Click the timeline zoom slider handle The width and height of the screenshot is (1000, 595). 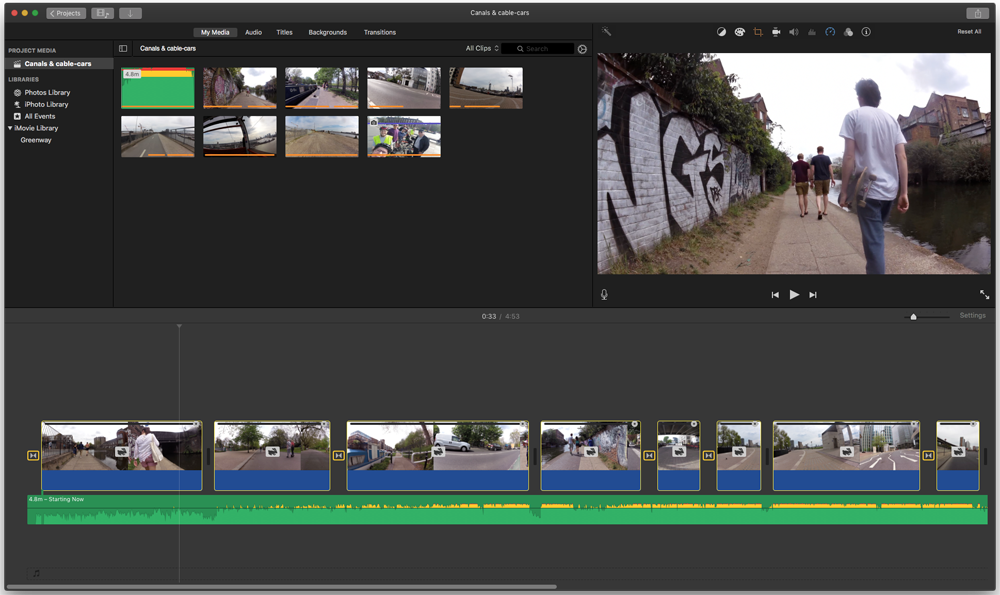[913, 317]
